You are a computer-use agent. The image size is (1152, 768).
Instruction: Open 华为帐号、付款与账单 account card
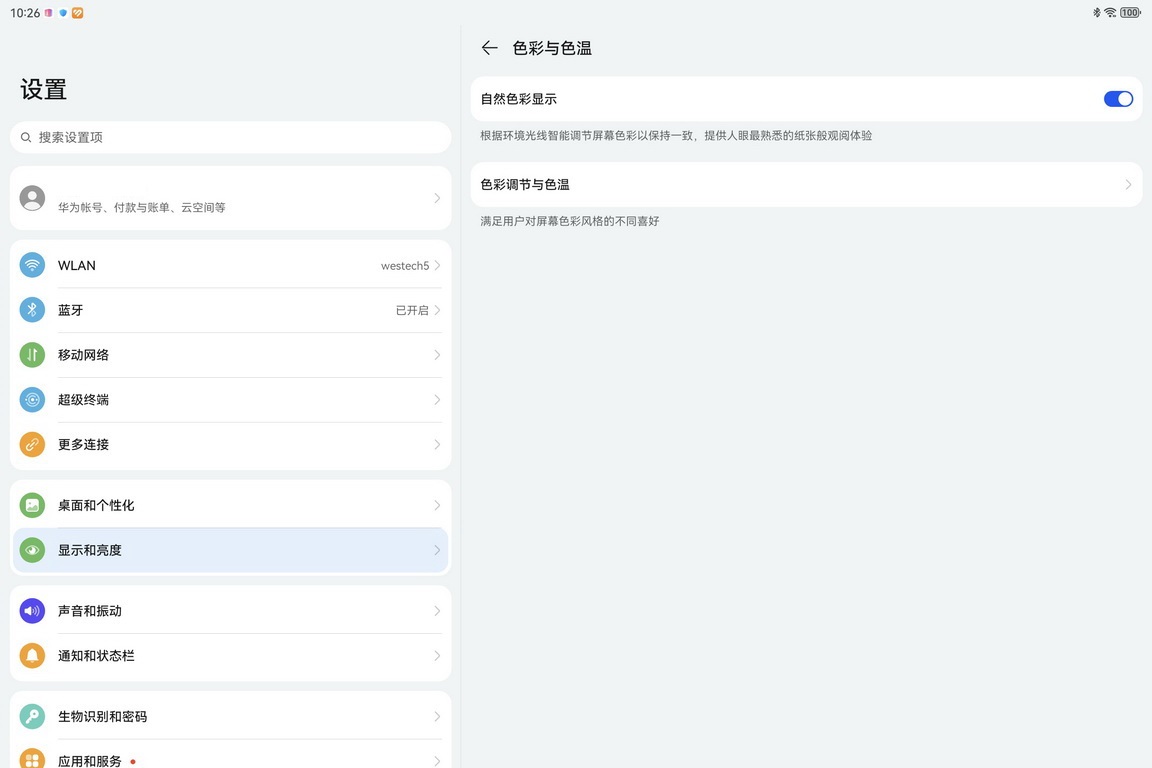[x=231, y=198]
